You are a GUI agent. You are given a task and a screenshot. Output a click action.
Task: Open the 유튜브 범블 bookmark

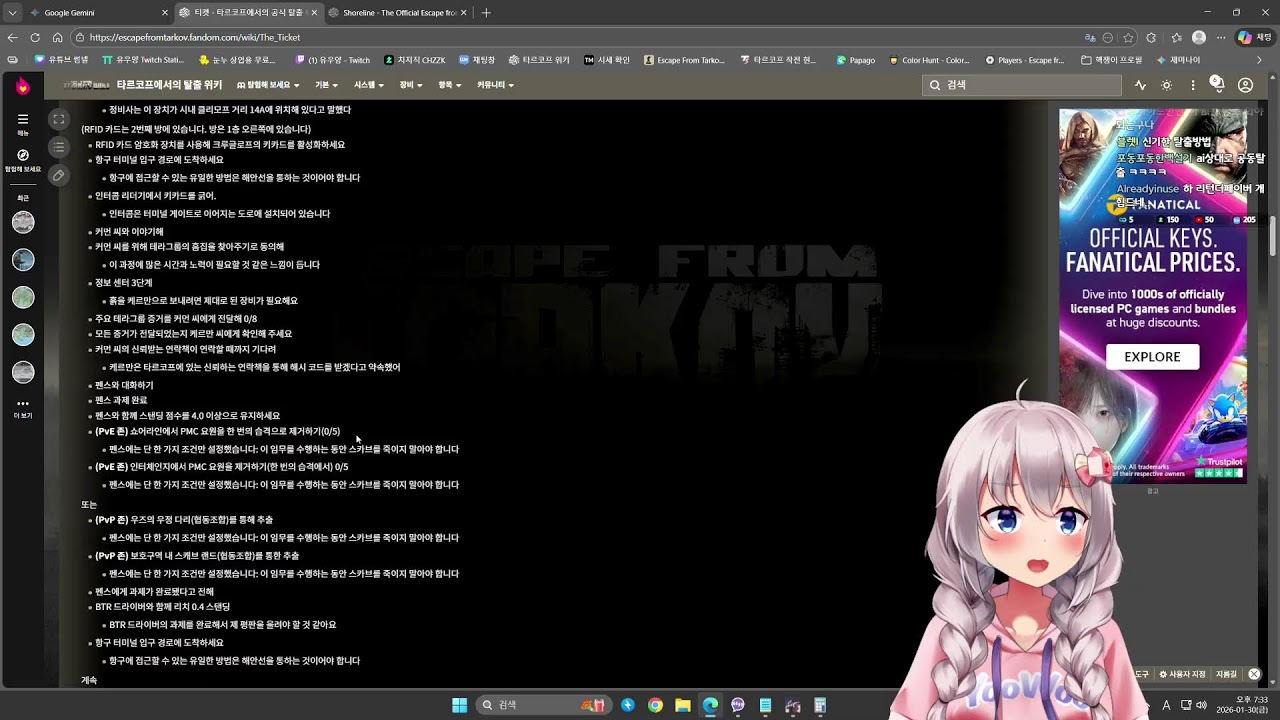(62, 60)
